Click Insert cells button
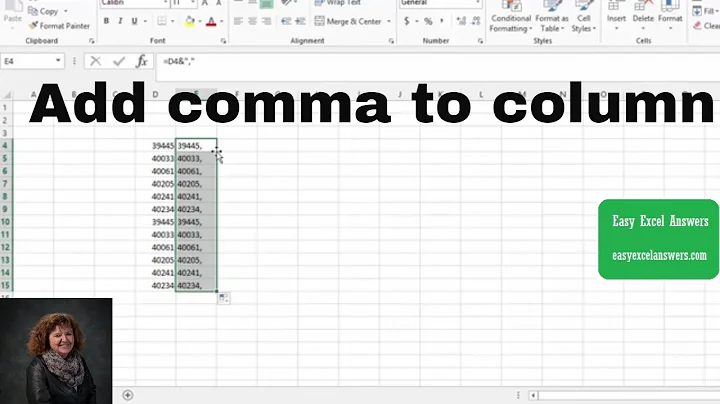Screen dimensions: 720x404 (x=616, y=17)
